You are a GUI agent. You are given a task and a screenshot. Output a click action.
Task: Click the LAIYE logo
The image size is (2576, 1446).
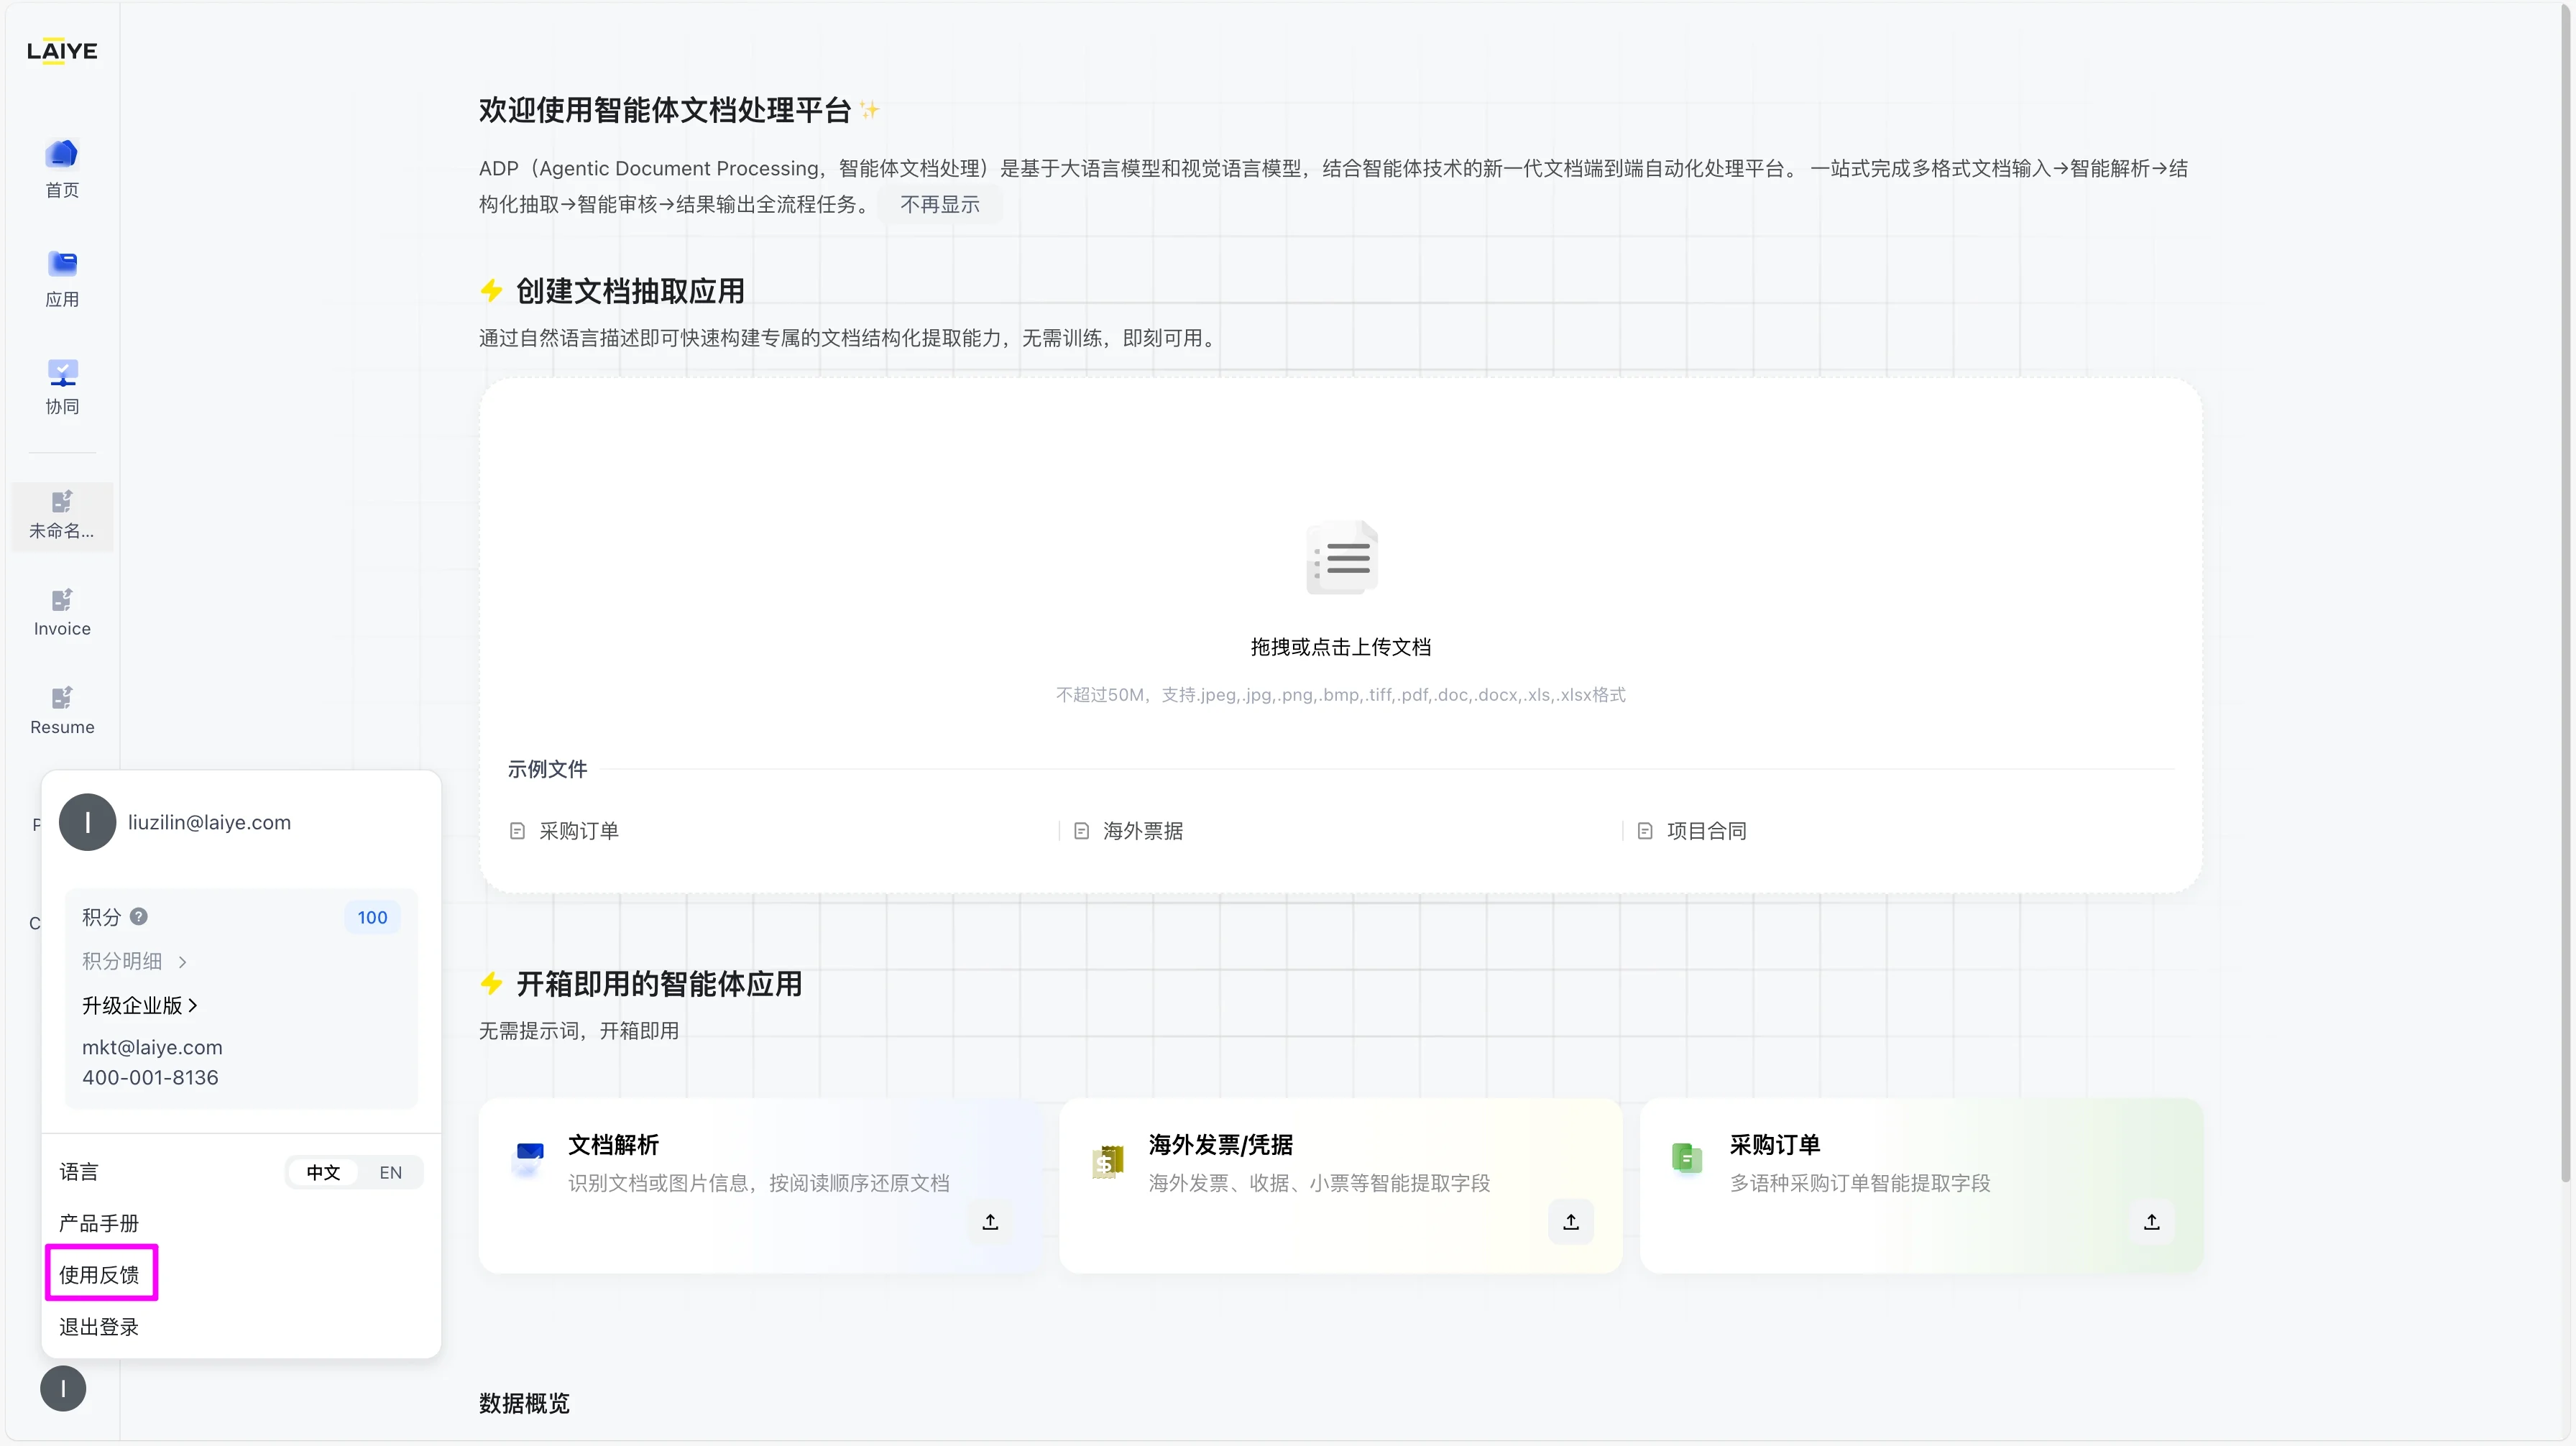pyautogui.click(x=62, y=51)
